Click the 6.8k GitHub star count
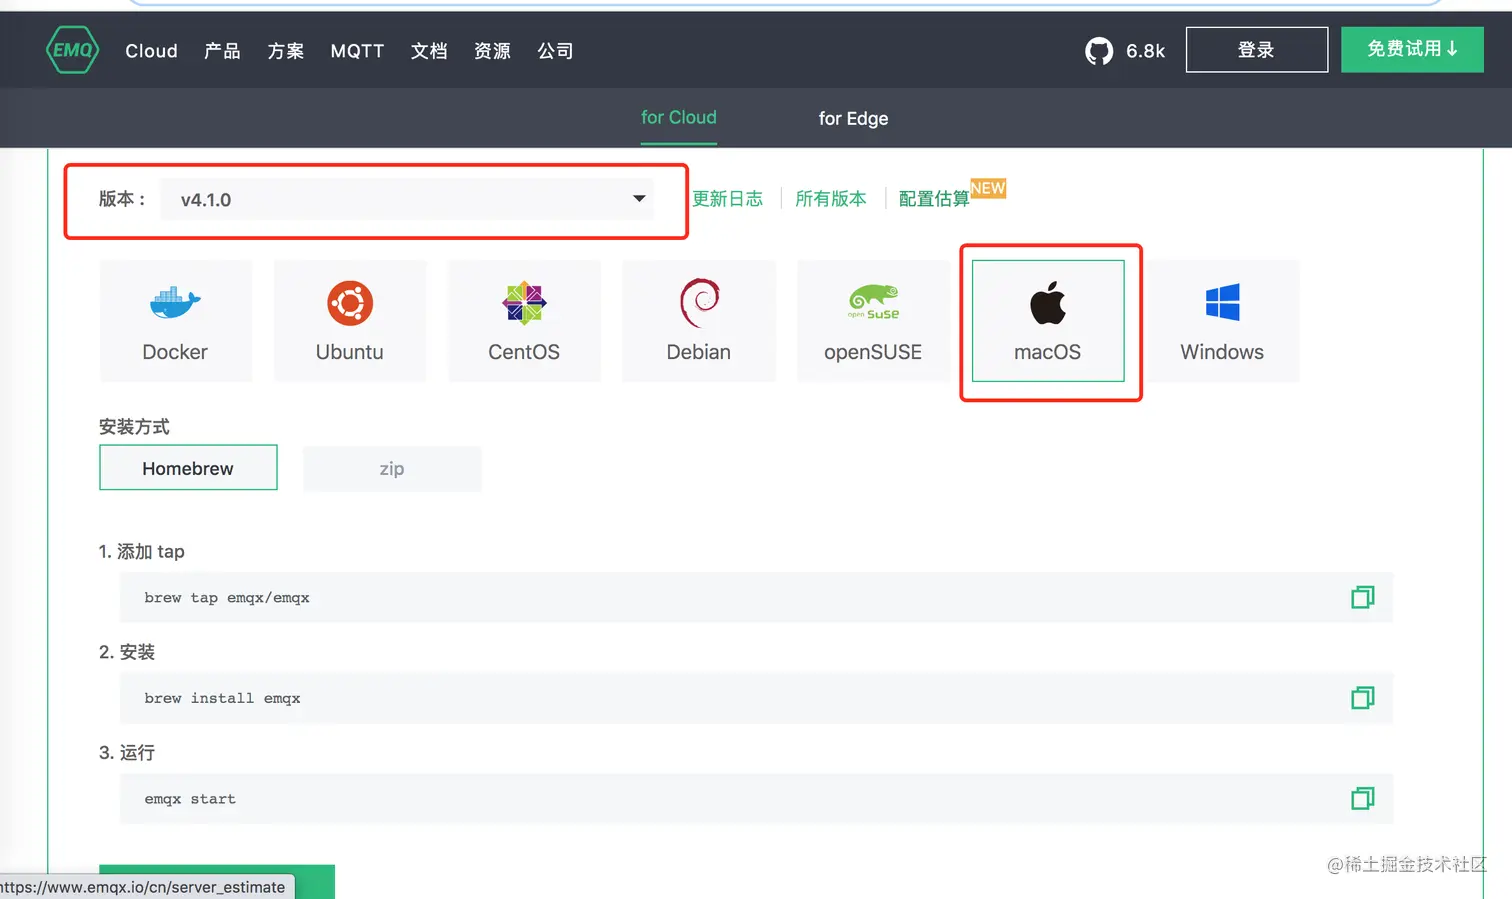The image size is (1512, 899). point(1146,51)
